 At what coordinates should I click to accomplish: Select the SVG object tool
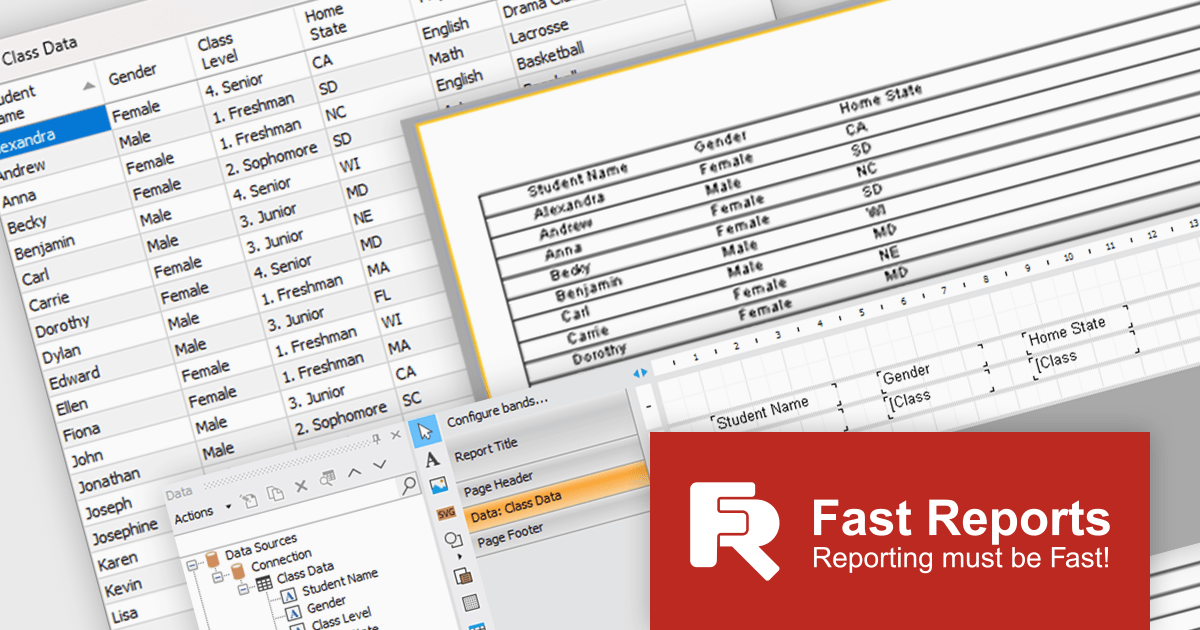click(446, 513)
